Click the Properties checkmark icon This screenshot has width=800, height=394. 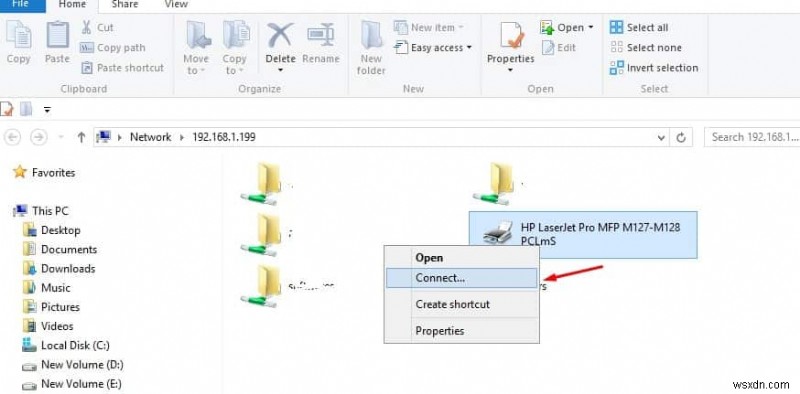pos(511,36)
